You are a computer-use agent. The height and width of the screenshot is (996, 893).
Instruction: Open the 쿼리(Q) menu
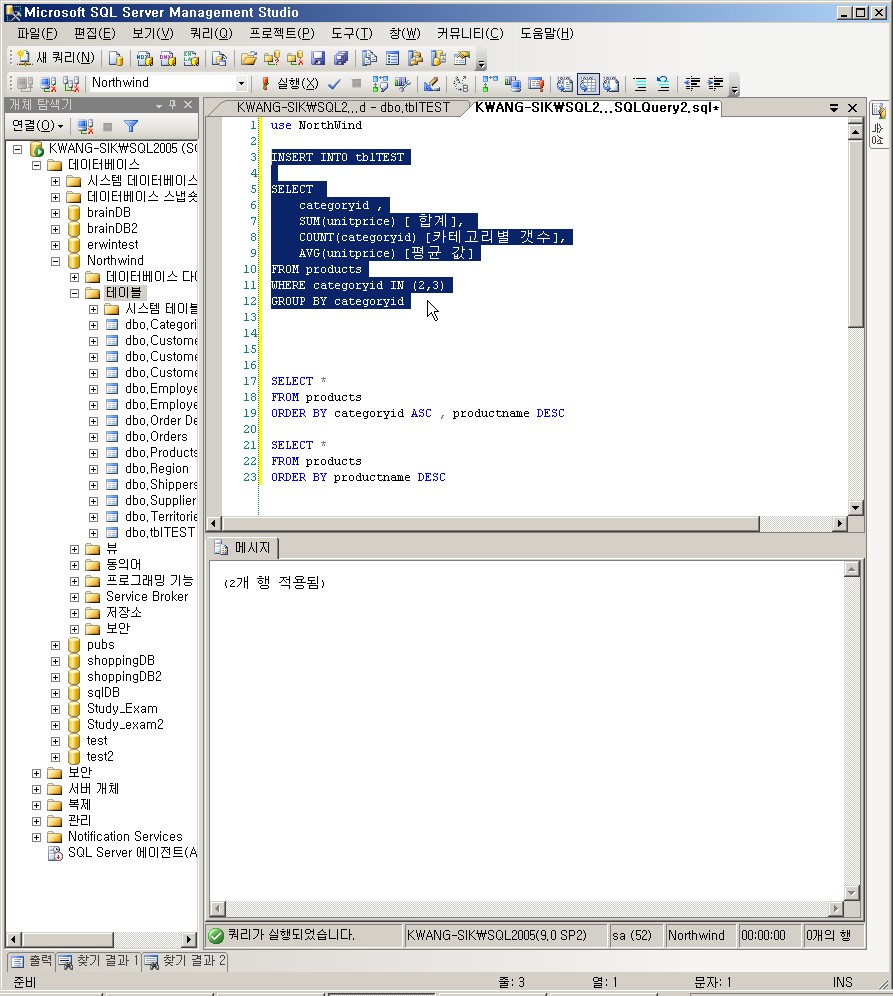pyautogui.click(x=212, y=34)
